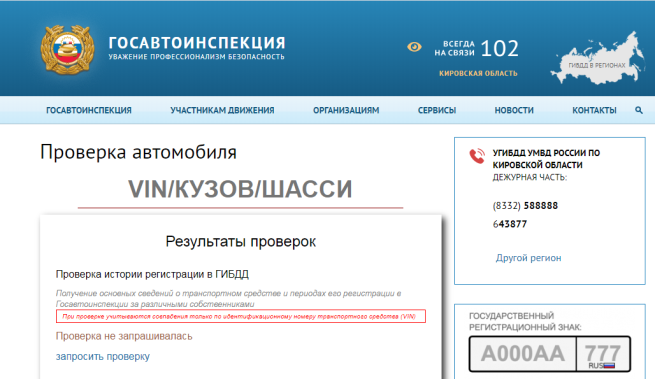Open the КОНТАКТЫ menu
This screenshot has height=379, width=655.
[x=594, y=110]
